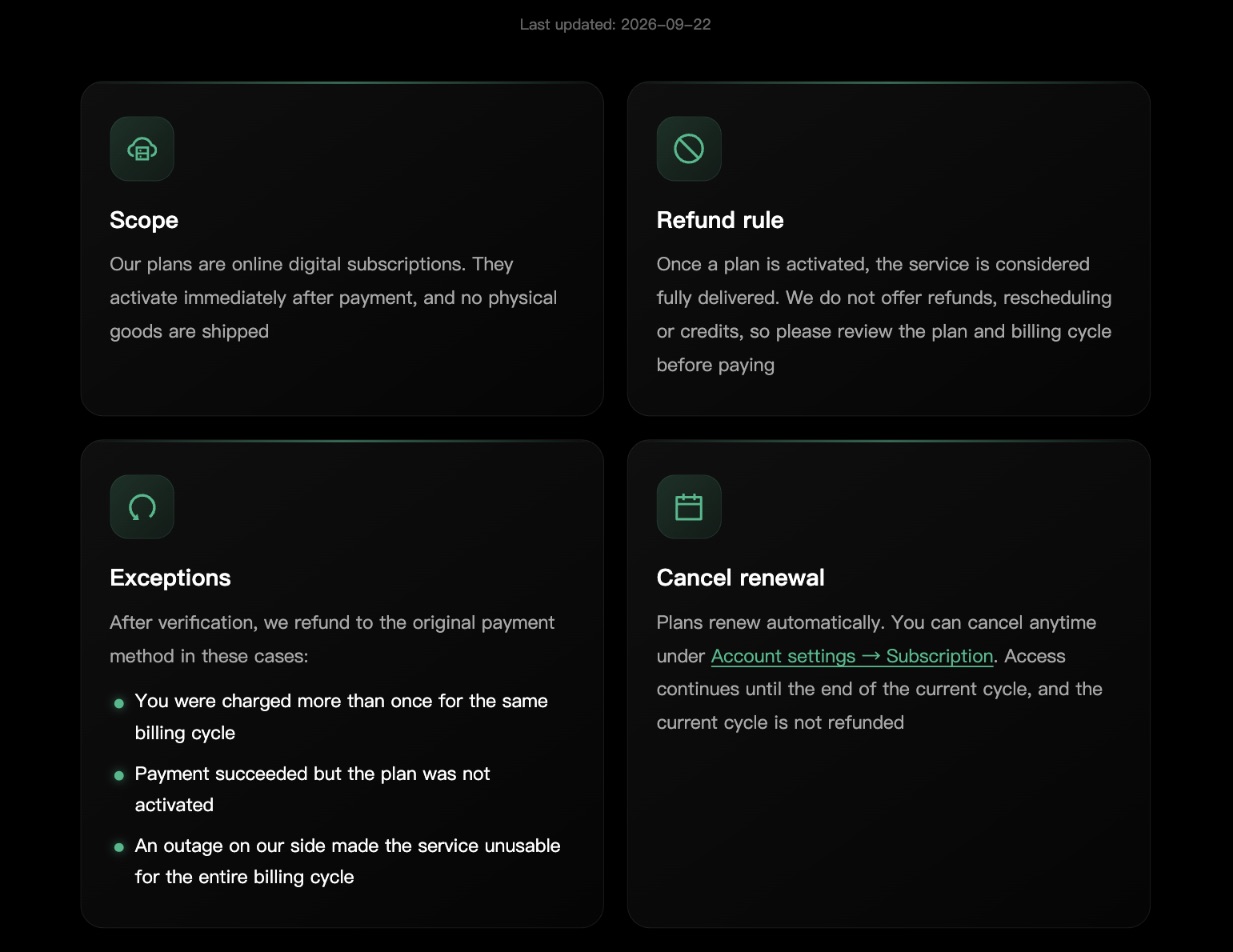Click "Our plans are online digital subscriptions" paragraph
Image resolution: width=1233 pixels, height=952 pixels.
pos(333,298)
